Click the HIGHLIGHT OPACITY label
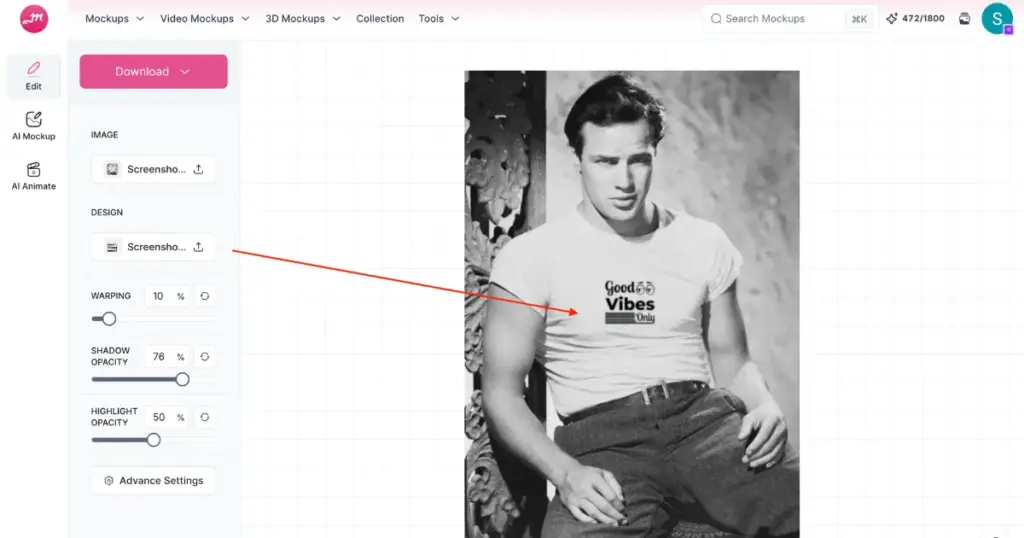This screenshot has height=538, width=1024. tap(114, 417)
